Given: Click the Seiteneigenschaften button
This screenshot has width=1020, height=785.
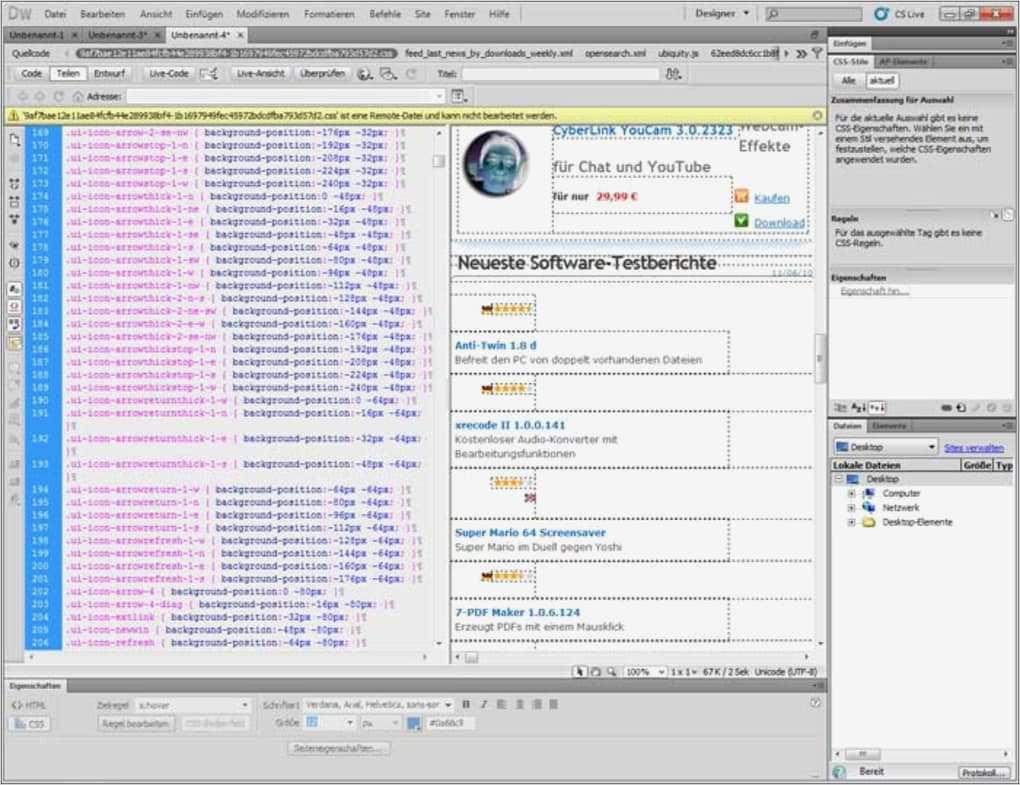Looking at the screenshot, I should pyautogui.click(x=338, y=749).
